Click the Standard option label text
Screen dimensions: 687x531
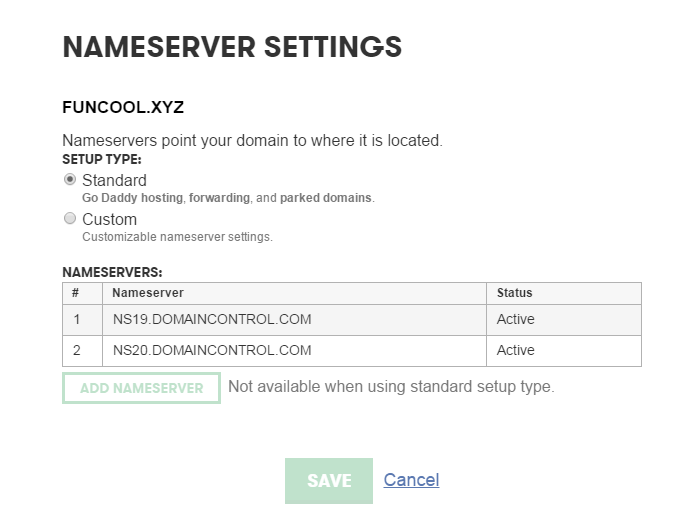[114, 180]
